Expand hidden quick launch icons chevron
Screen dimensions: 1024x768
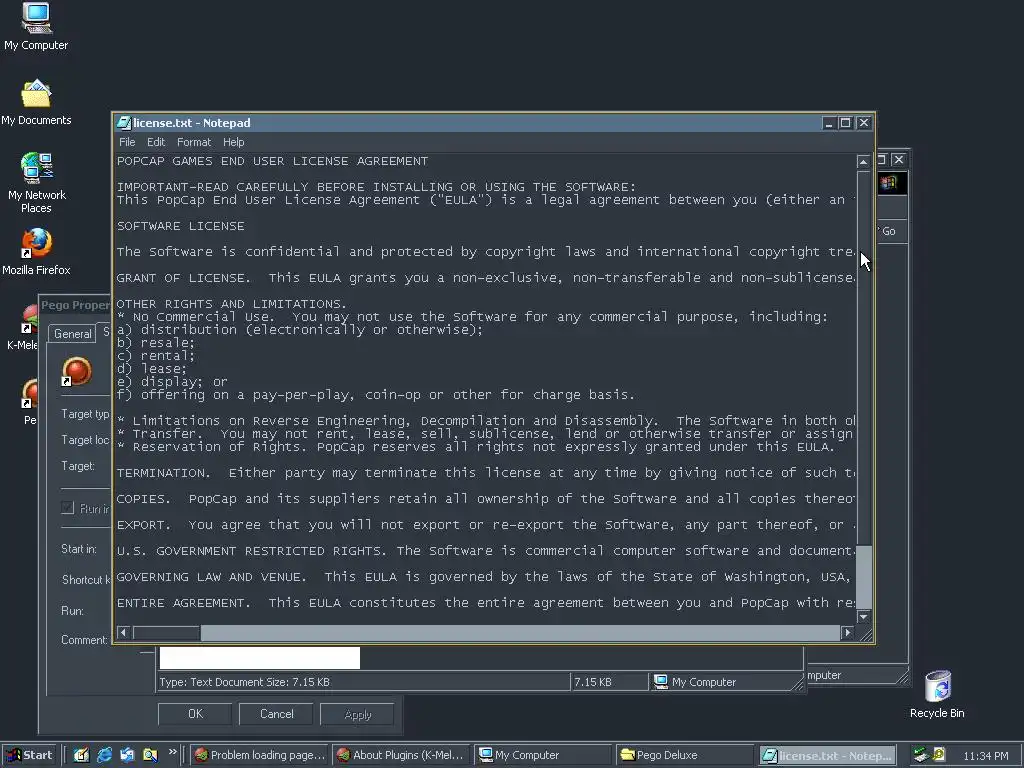[x=173, y=752]
